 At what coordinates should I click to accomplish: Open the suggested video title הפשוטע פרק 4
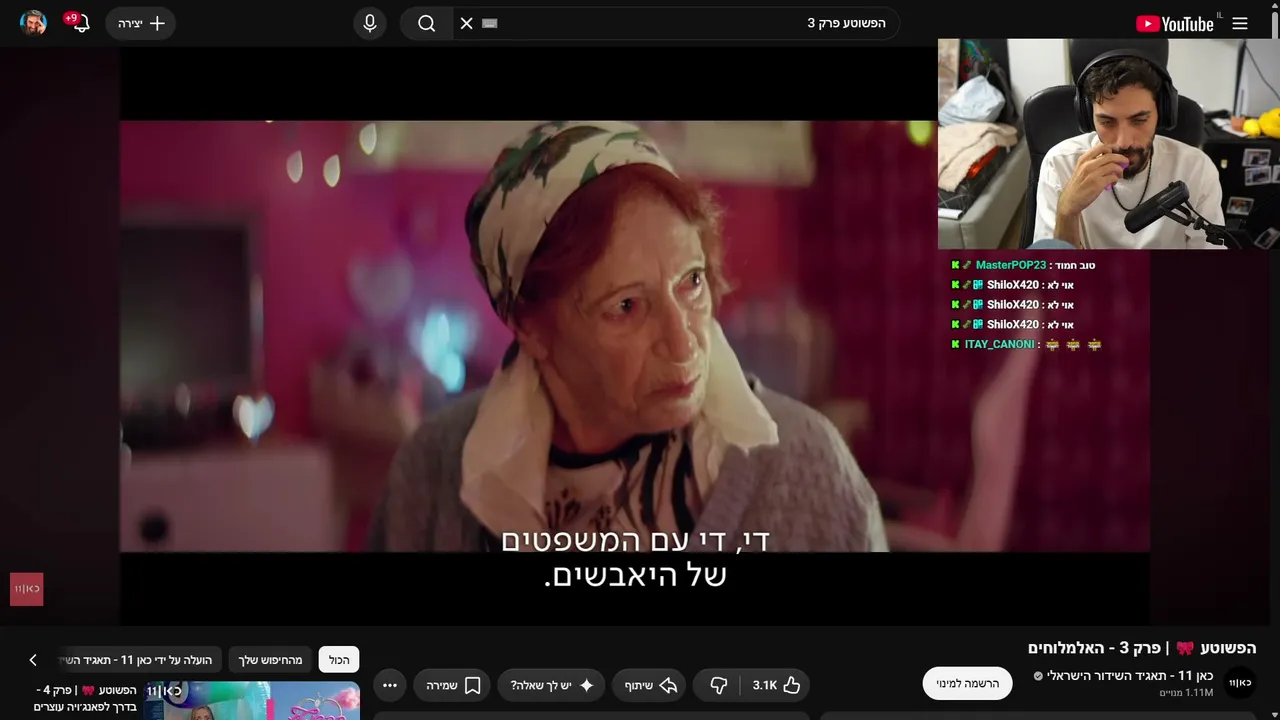click(x=85, y=698)
